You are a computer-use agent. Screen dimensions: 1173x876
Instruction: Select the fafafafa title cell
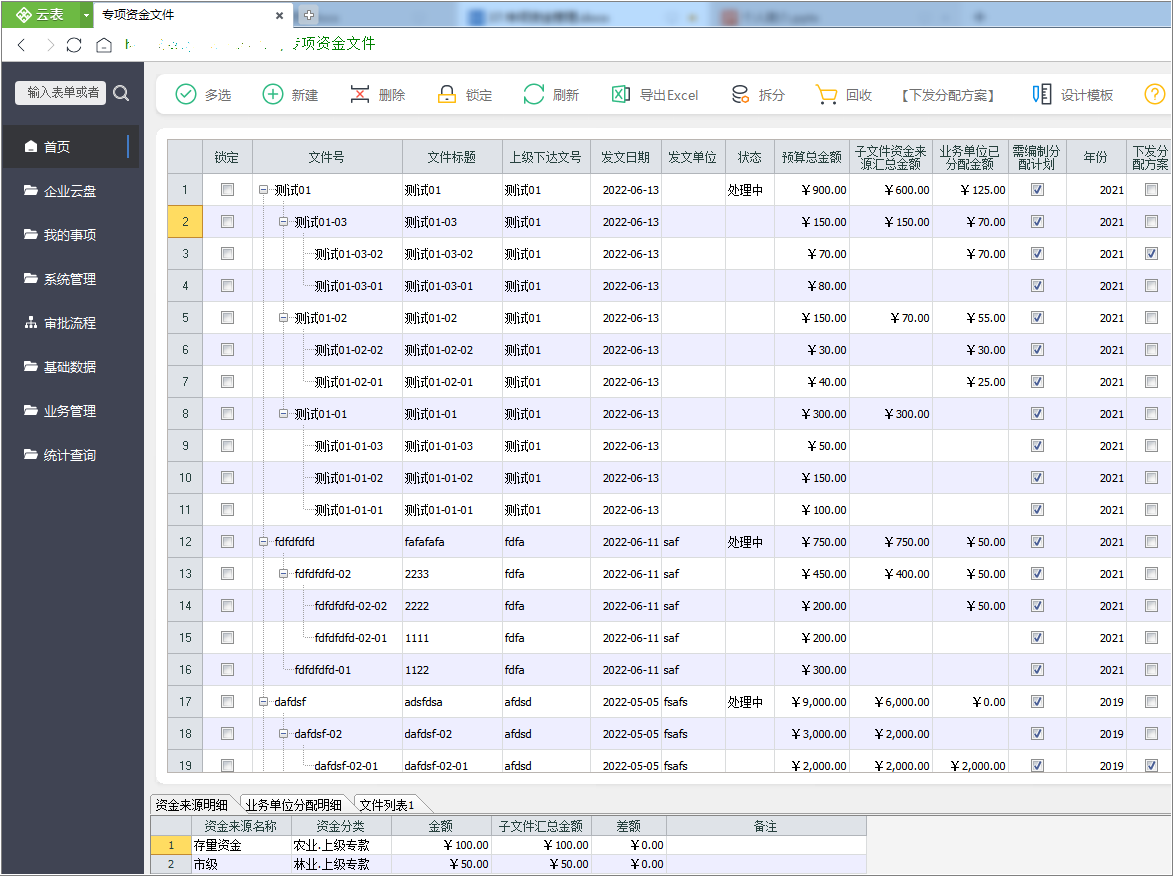(452, 542)
